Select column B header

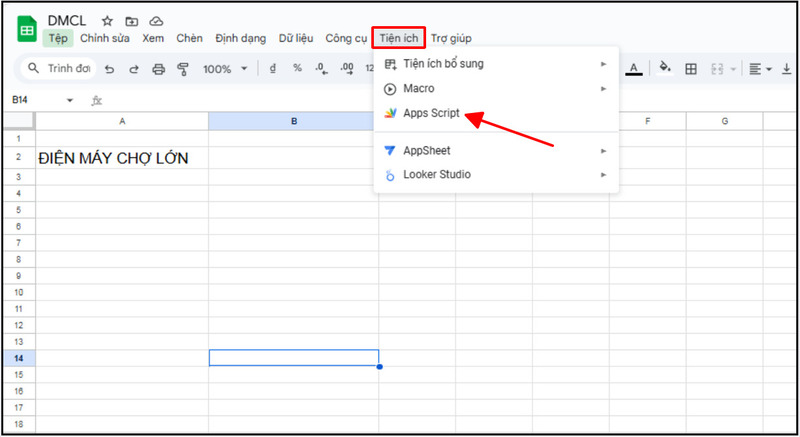coord(293,121)
